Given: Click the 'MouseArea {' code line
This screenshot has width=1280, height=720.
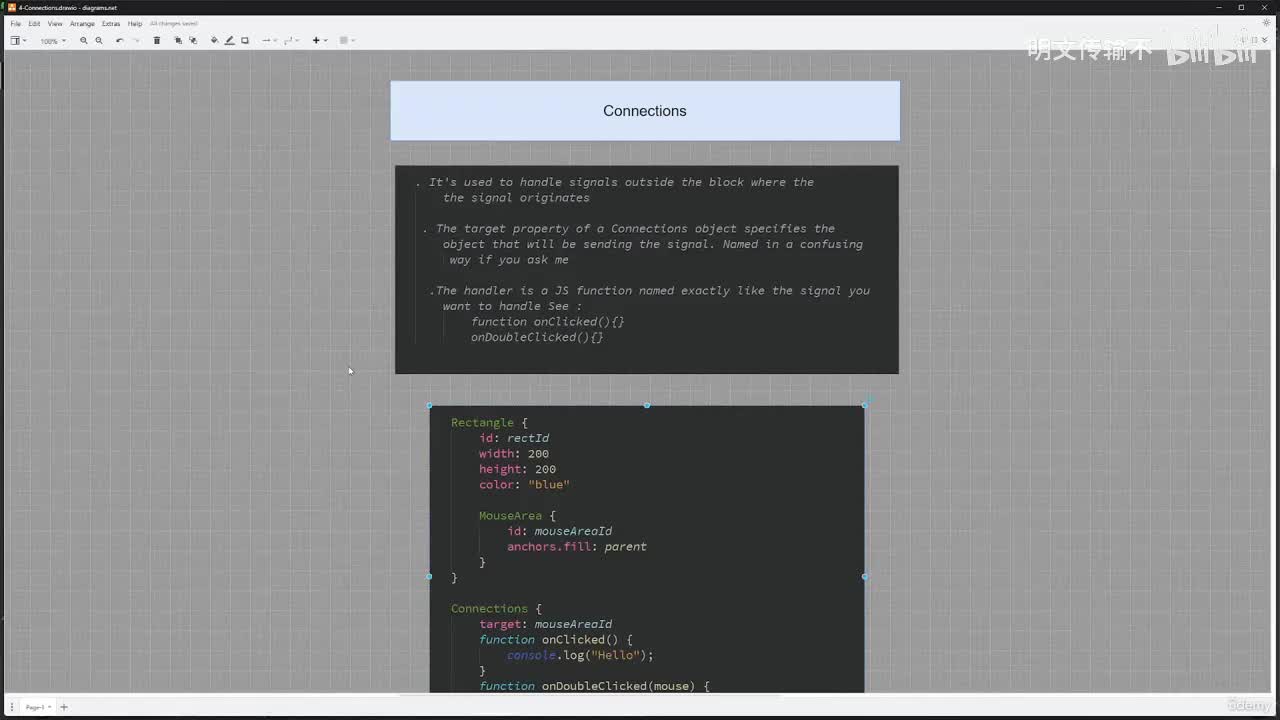Looking at the screenshot, I should point(517,516).
